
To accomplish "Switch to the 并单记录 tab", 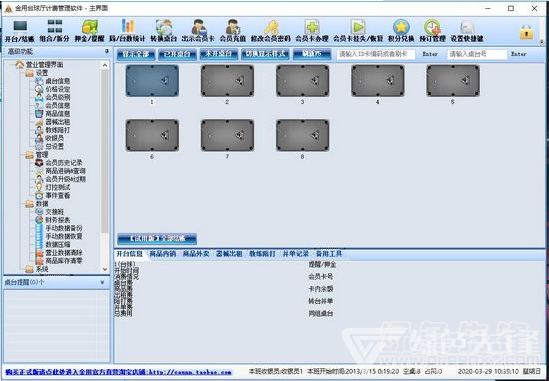I will 296,254.
